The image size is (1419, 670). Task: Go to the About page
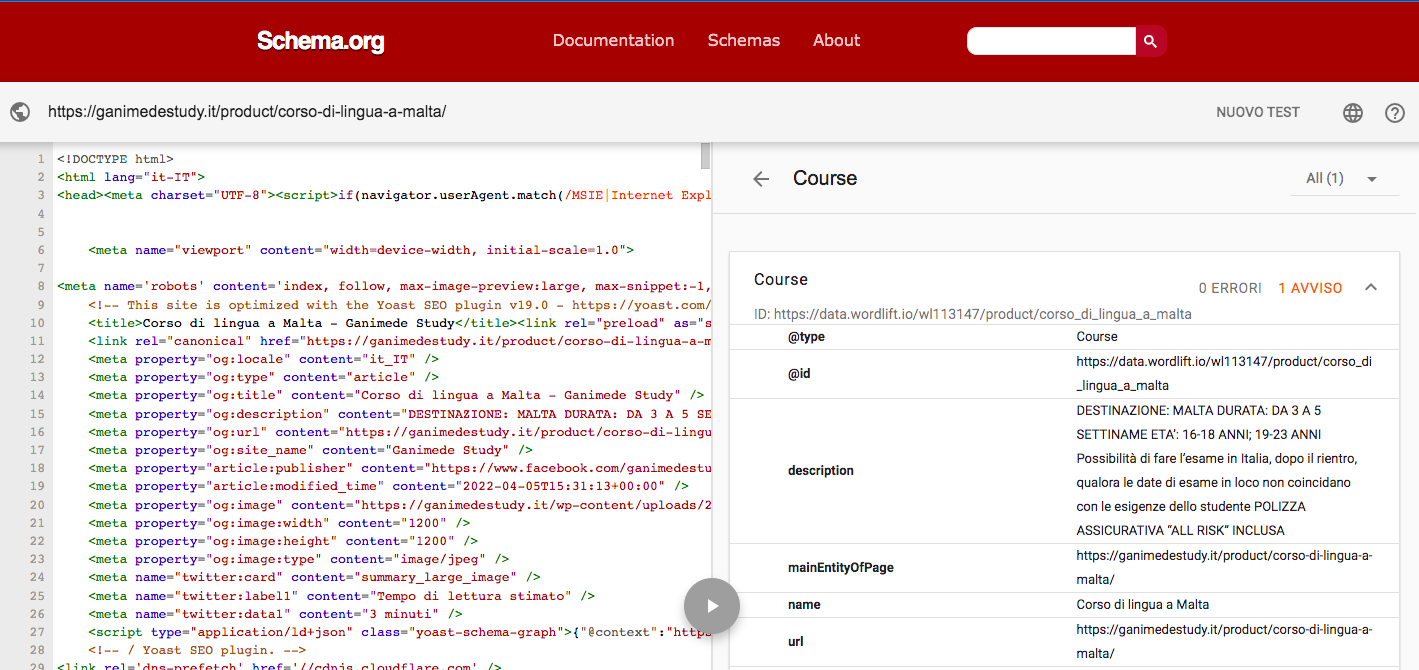836,41
